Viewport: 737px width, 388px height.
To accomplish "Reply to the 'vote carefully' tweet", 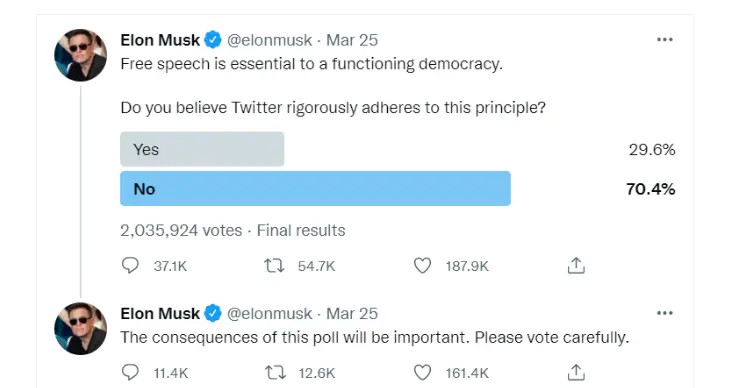I will click(x=130, y=372).
